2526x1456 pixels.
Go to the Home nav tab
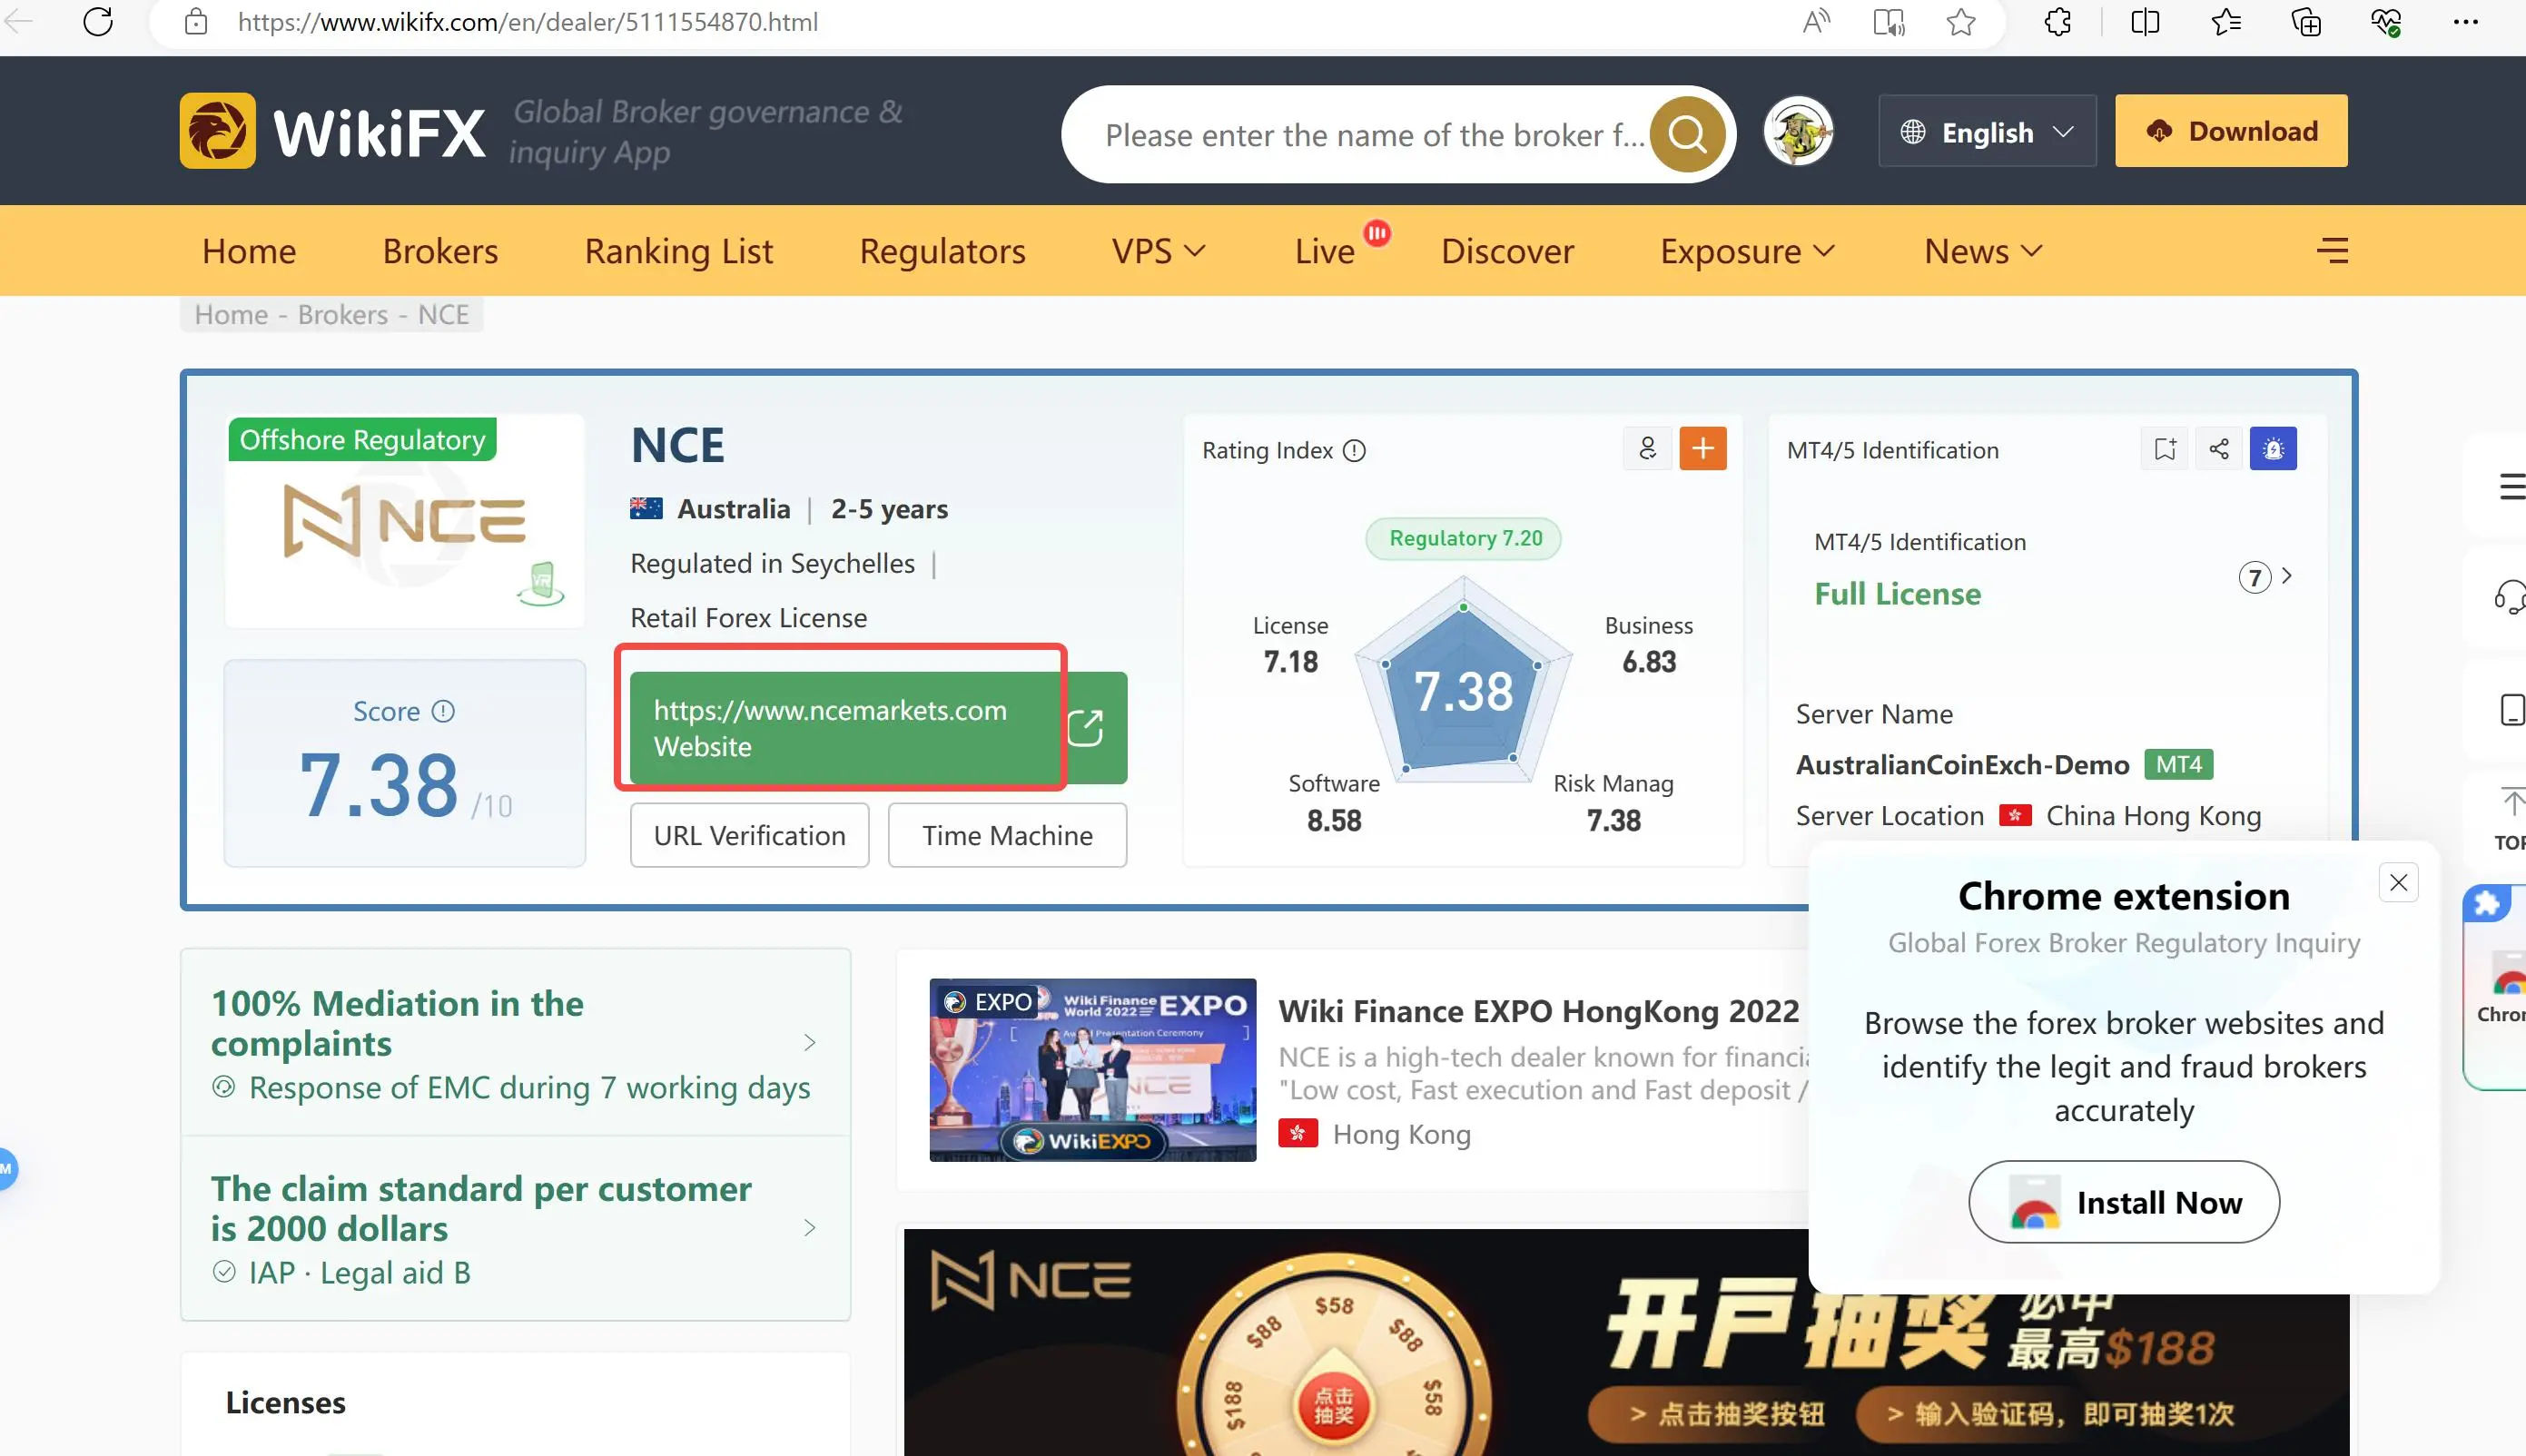pos(249,251)
